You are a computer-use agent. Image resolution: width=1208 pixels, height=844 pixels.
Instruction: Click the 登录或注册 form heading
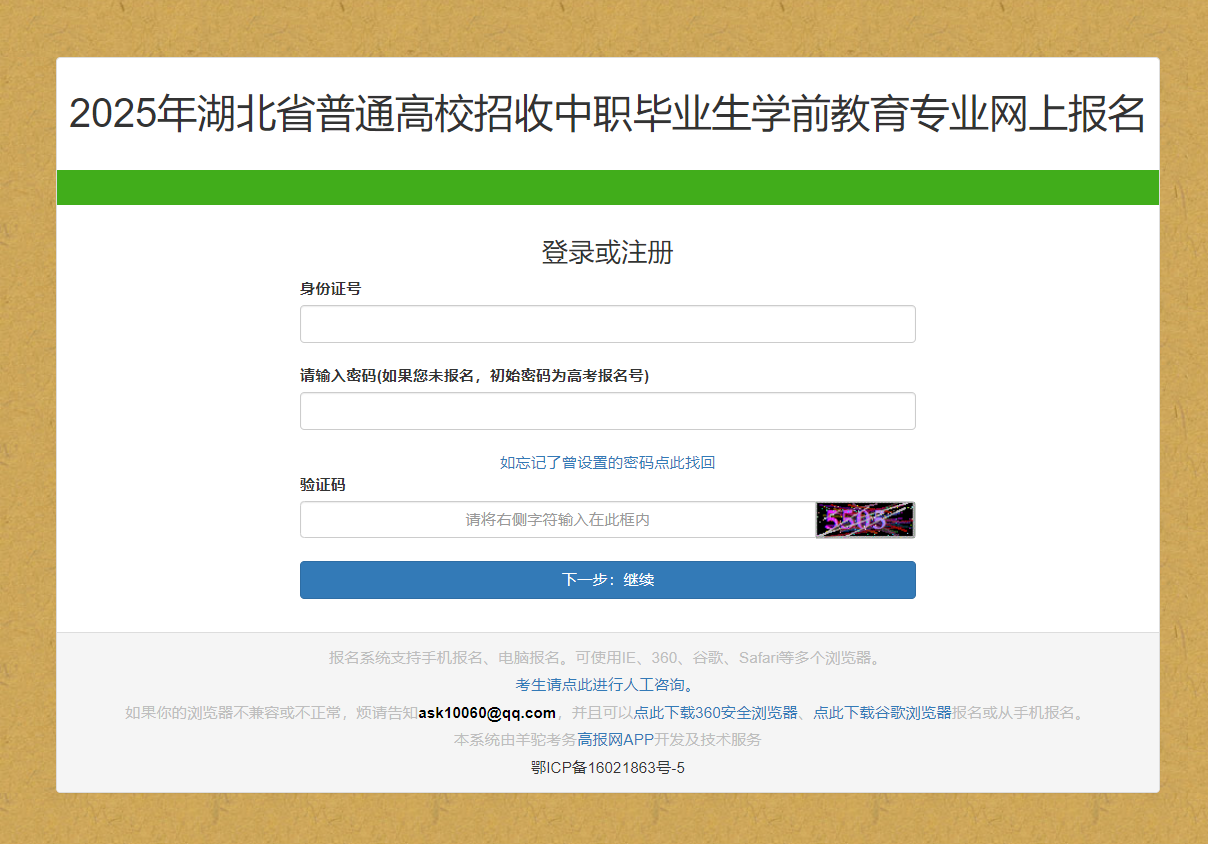coord(607,252)
